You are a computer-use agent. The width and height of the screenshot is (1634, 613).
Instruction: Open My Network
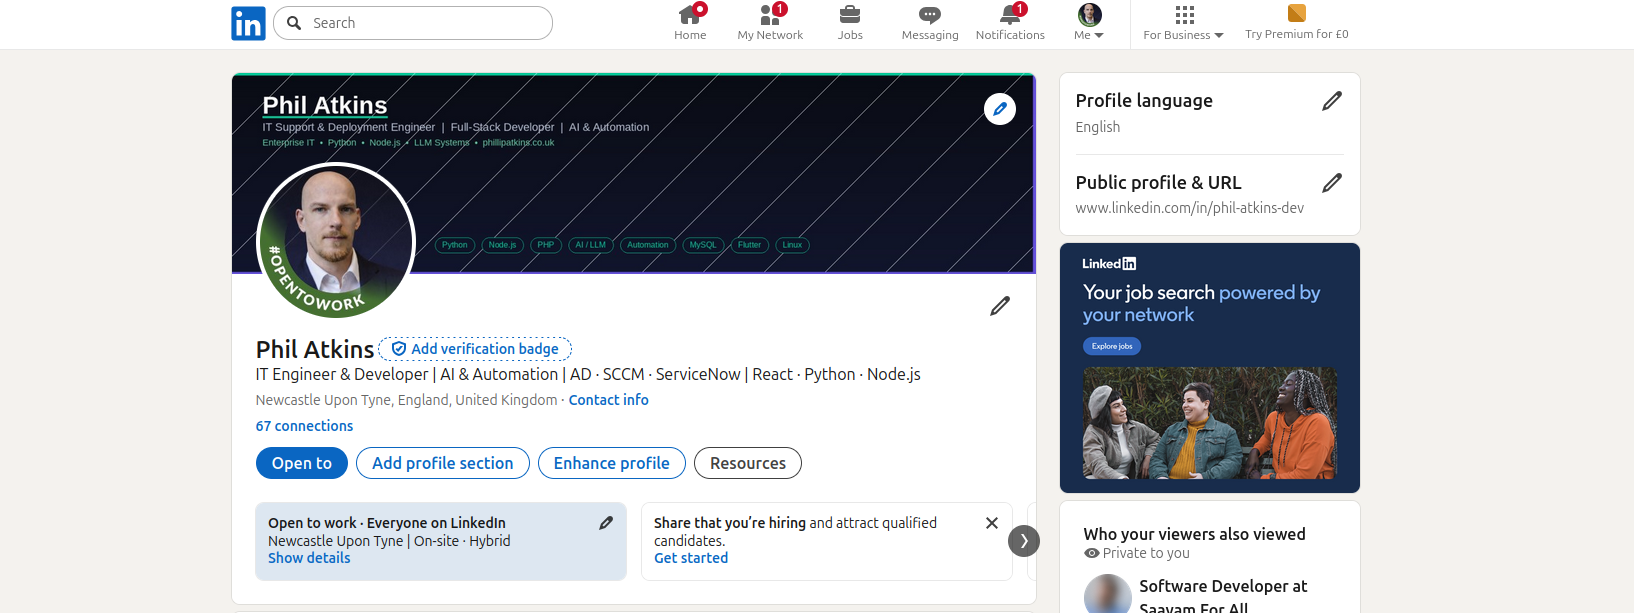[770, 23]
